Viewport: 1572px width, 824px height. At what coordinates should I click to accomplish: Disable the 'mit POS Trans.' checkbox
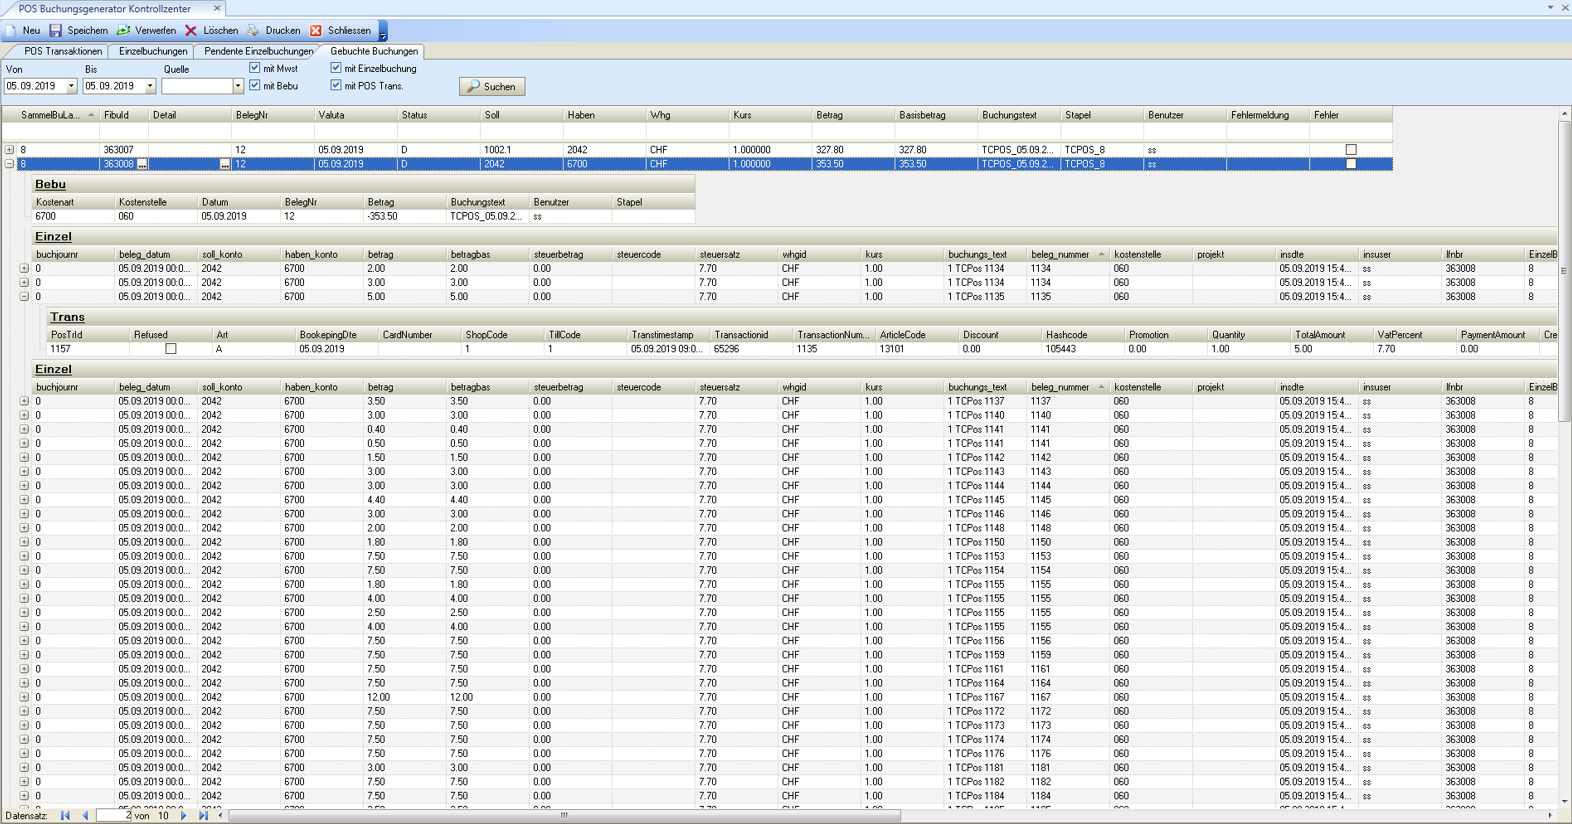tap(336, 85)
